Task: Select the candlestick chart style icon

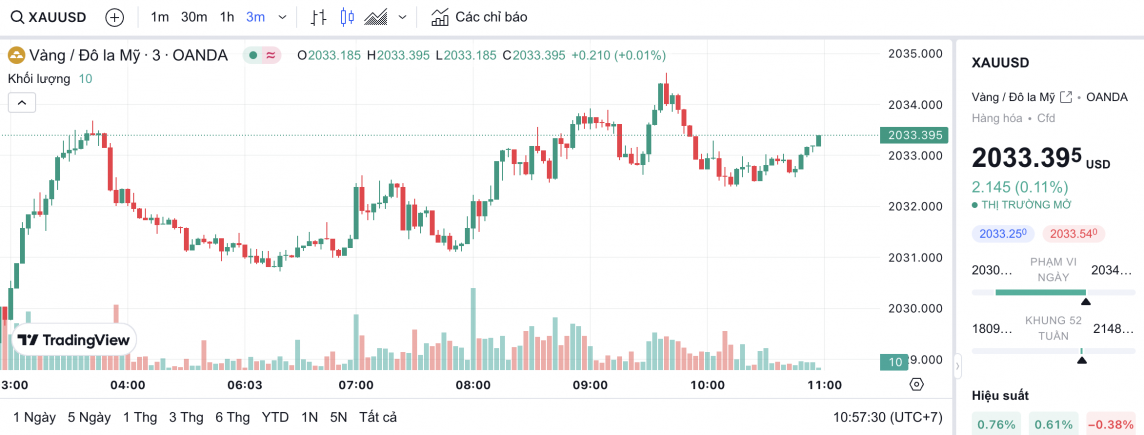Action: click(347, 17)
